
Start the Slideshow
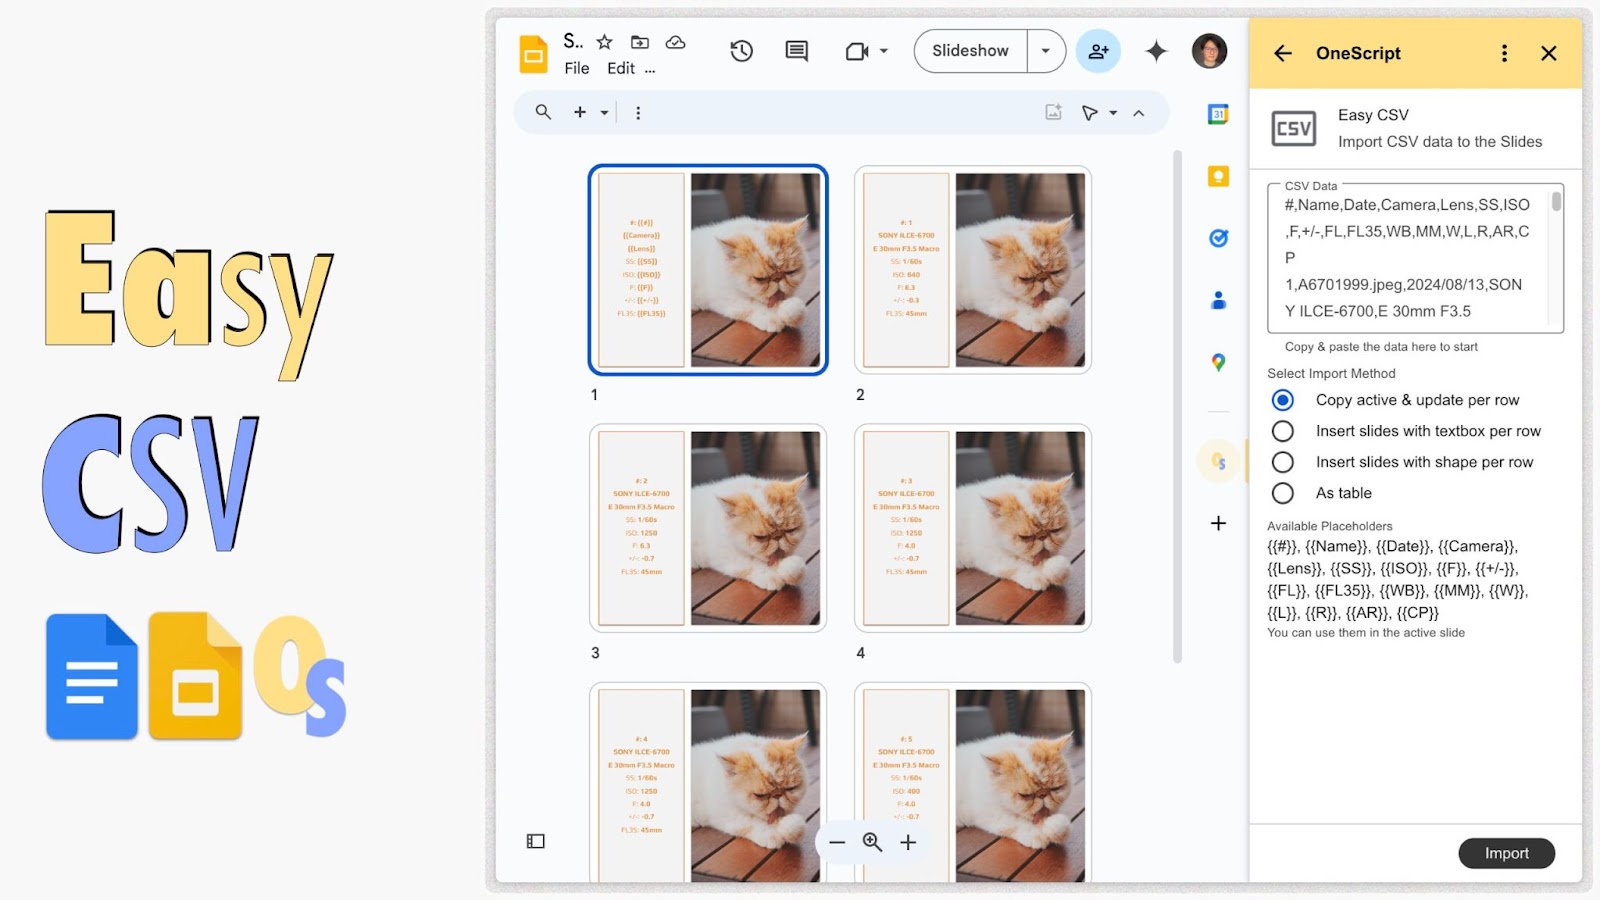970,51
